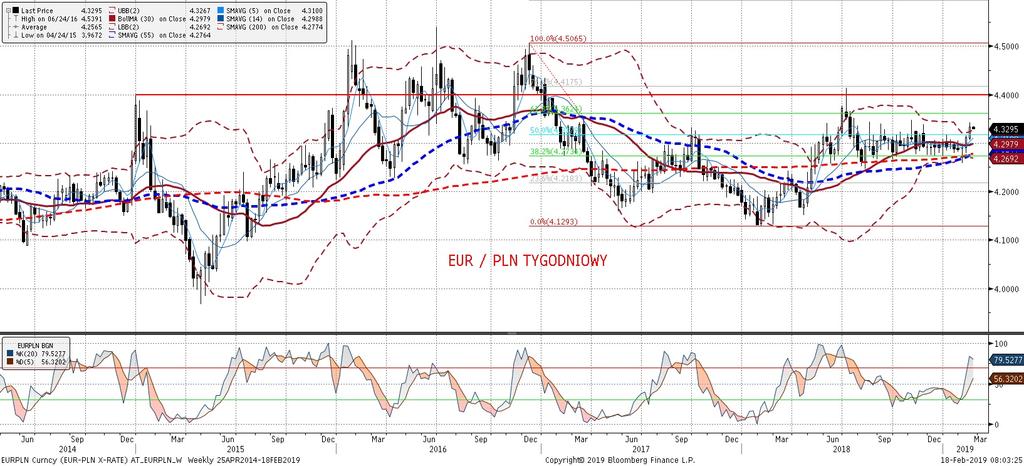Click the High marker icon in legend
The height and width of the screenshot is (466, 1024).
[x=16, y=19]
